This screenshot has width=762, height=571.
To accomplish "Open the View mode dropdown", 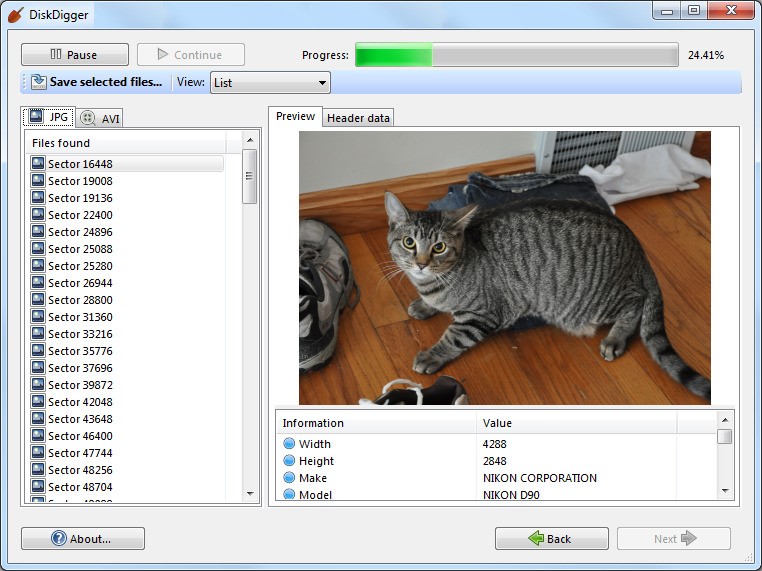I will [270, 83].
